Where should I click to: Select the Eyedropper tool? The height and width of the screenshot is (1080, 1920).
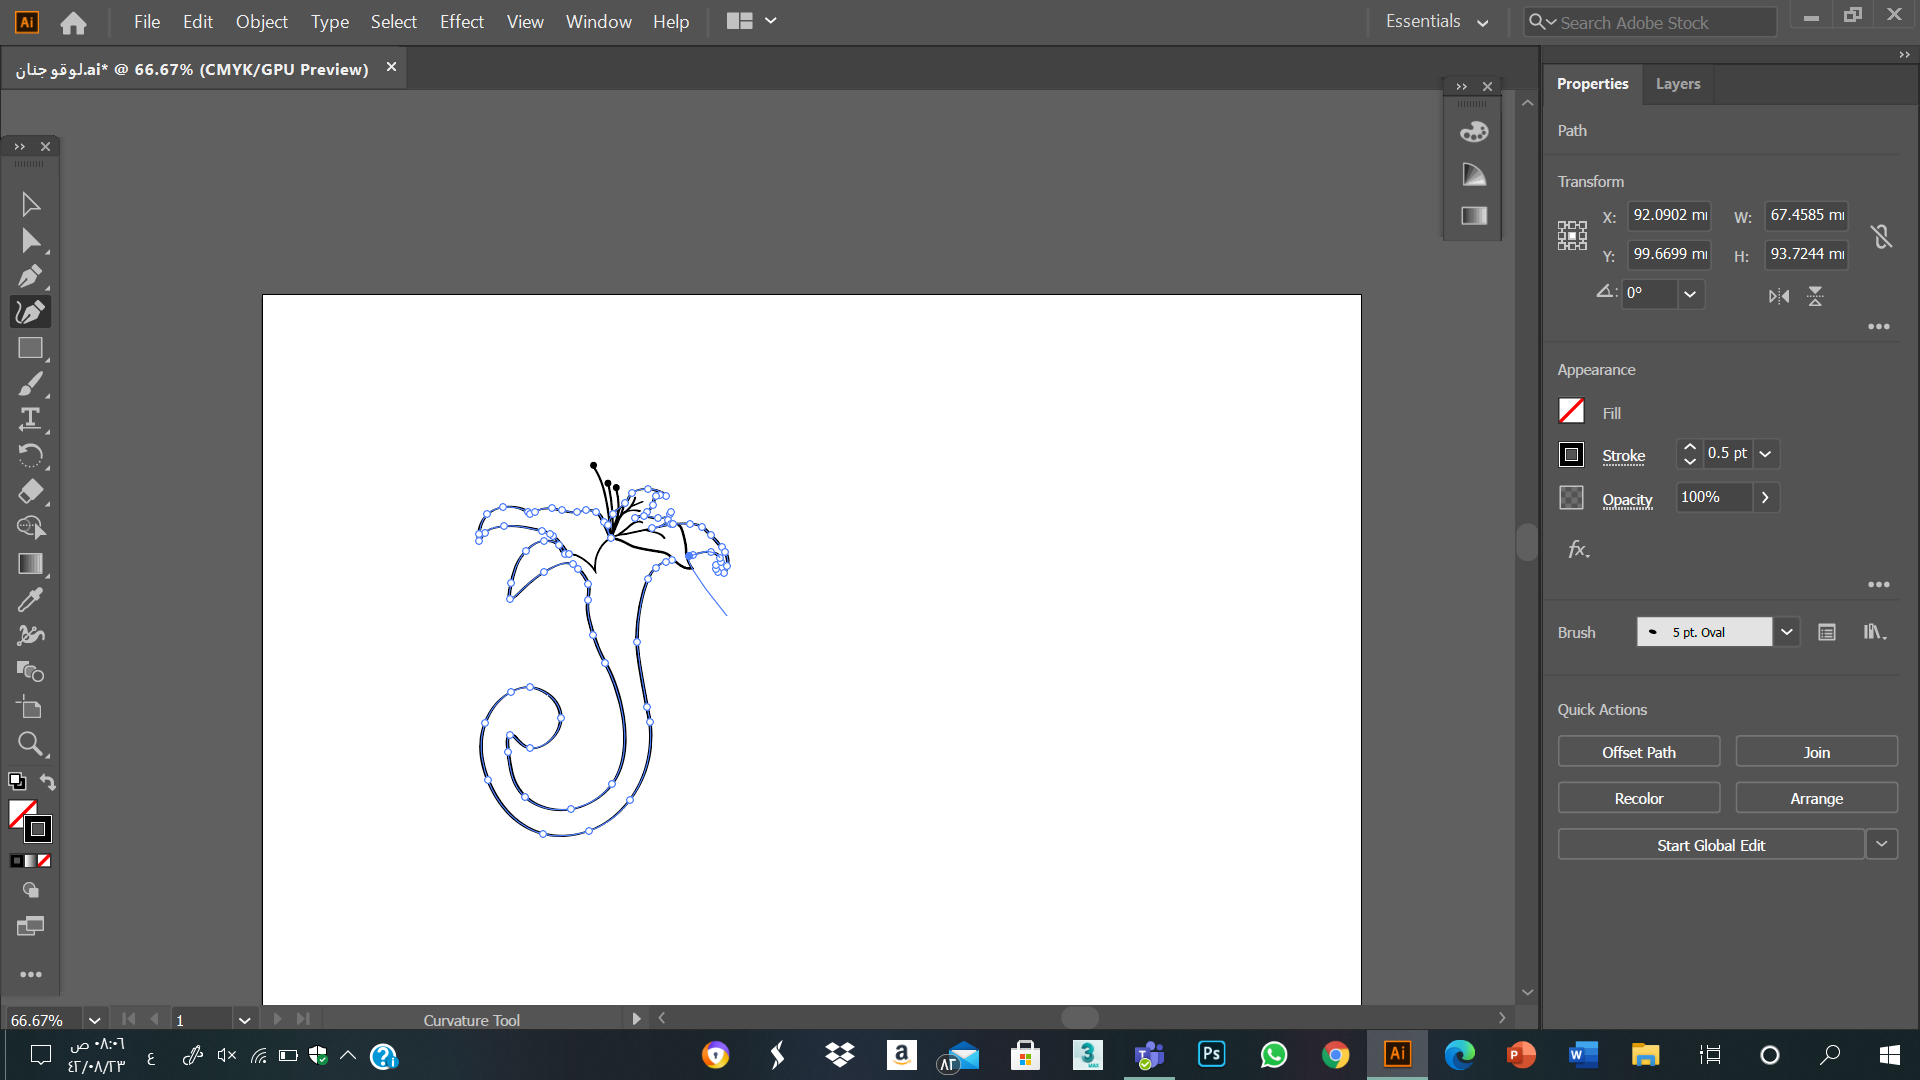pyautogui.click(x=30, y=599)
